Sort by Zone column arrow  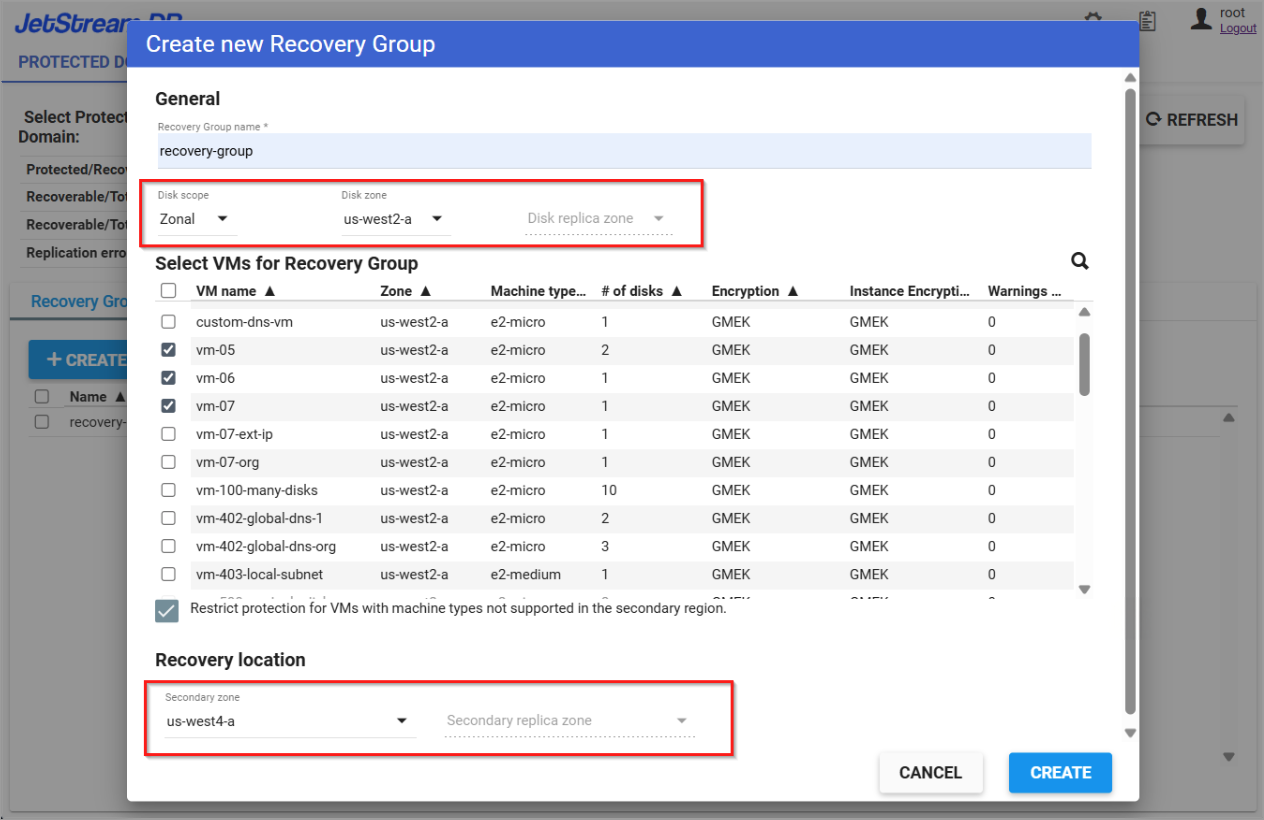point(425,291)
